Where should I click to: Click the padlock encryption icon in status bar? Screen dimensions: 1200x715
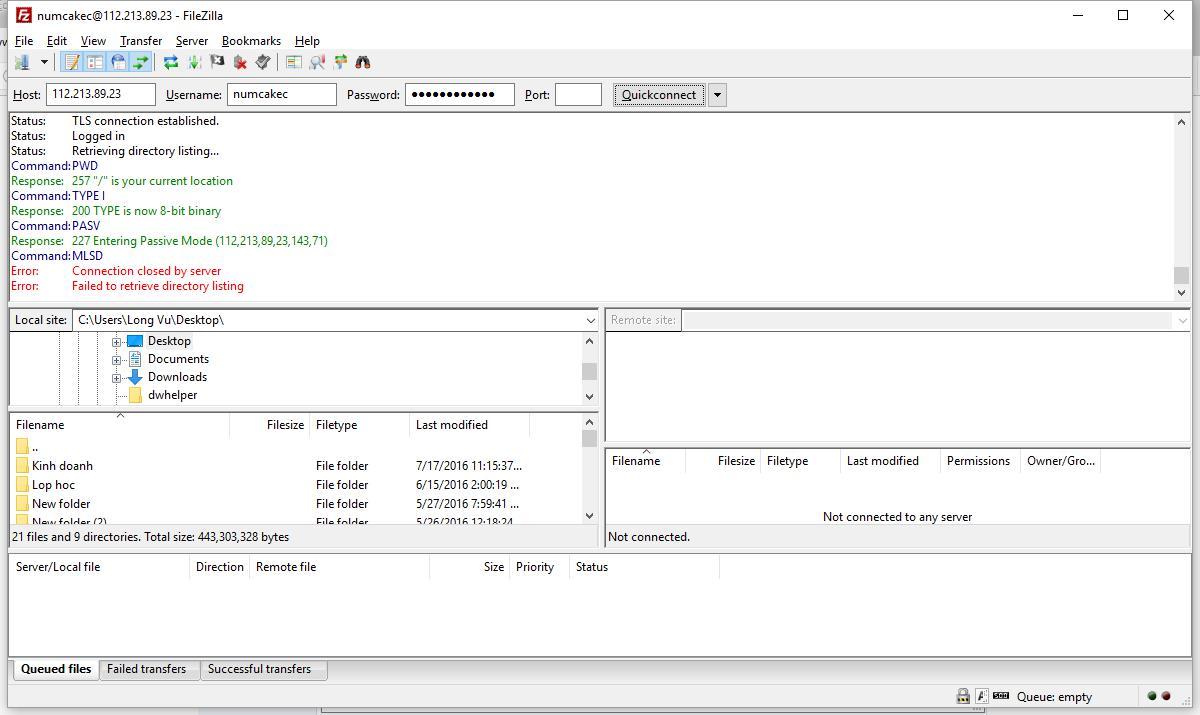tap(963, 696)
